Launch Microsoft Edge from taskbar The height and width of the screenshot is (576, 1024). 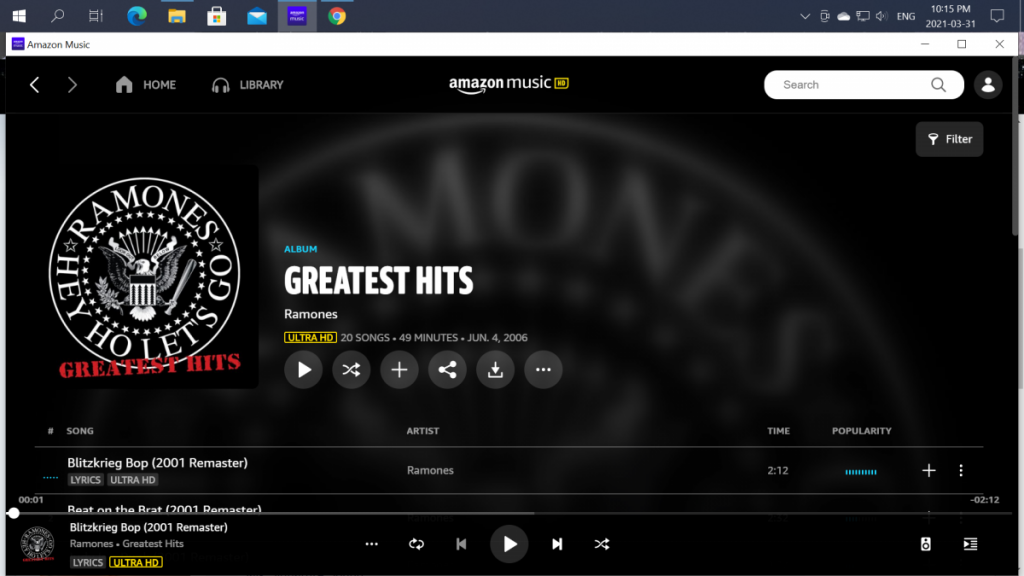[x=136, y=16]
